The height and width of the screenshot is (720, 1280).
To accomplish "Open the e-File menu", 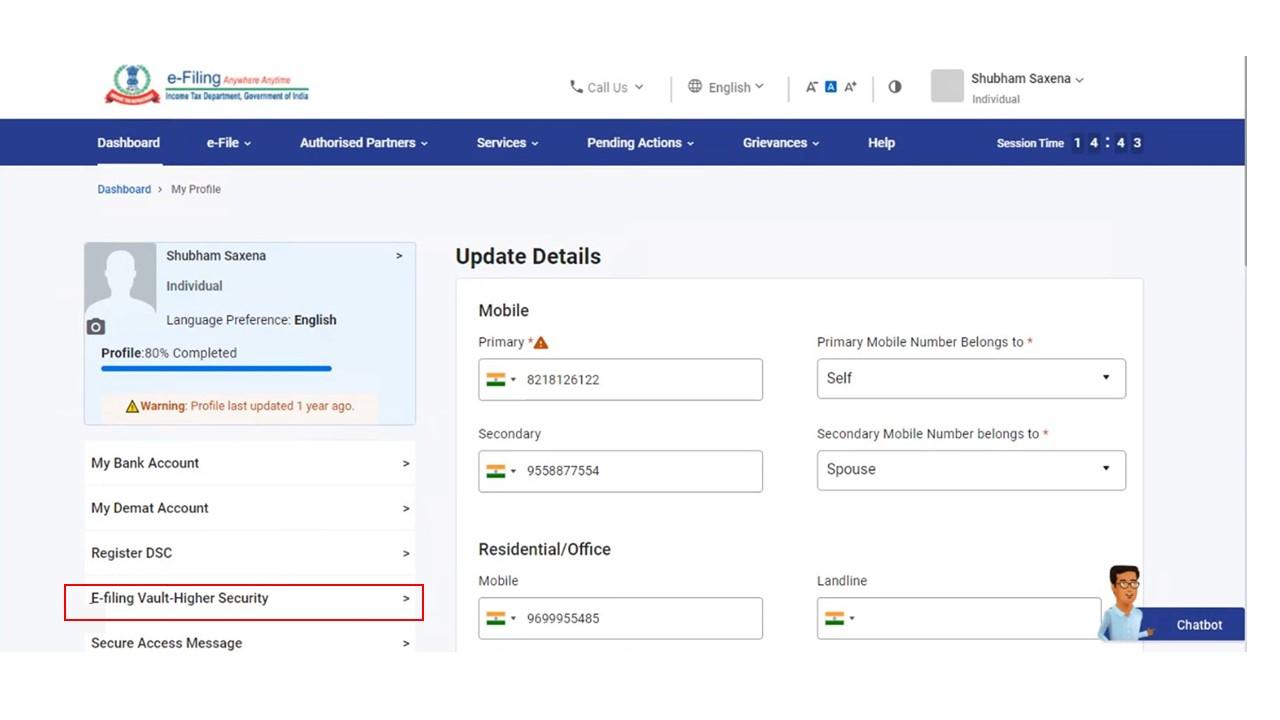I will pyautogui.click(x=228, y=143).
